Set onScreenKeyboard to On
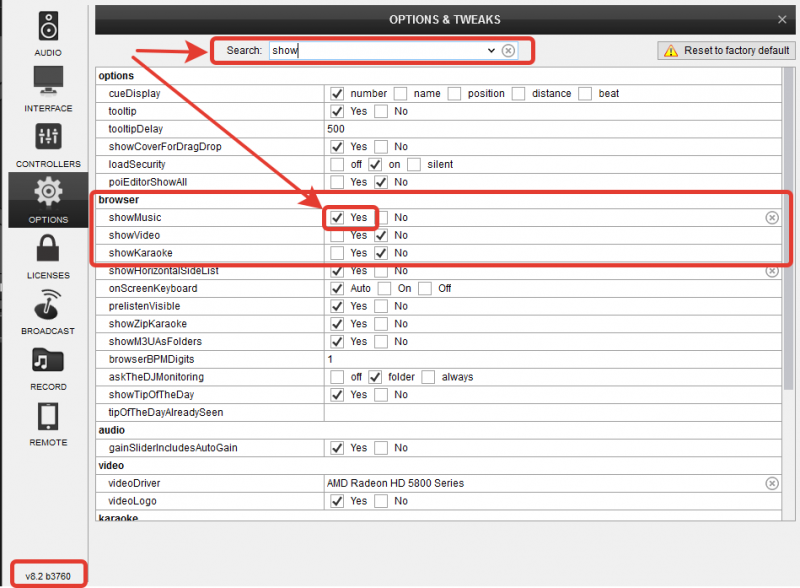 pos(384,288)
